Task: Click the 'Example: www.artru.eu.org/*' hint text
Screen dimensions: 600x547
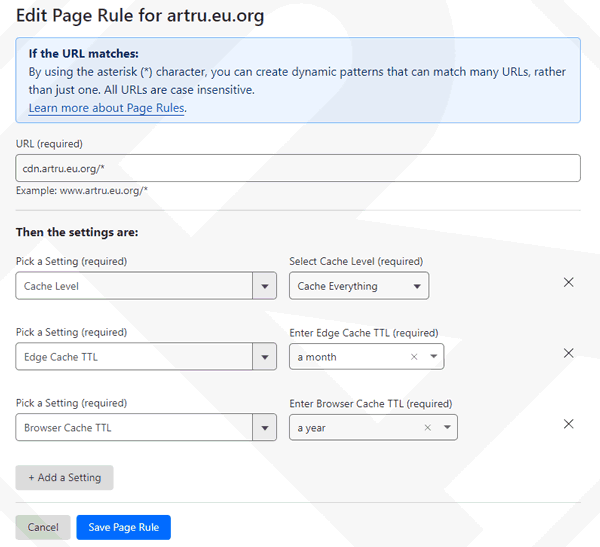Action: coord(82,190)
